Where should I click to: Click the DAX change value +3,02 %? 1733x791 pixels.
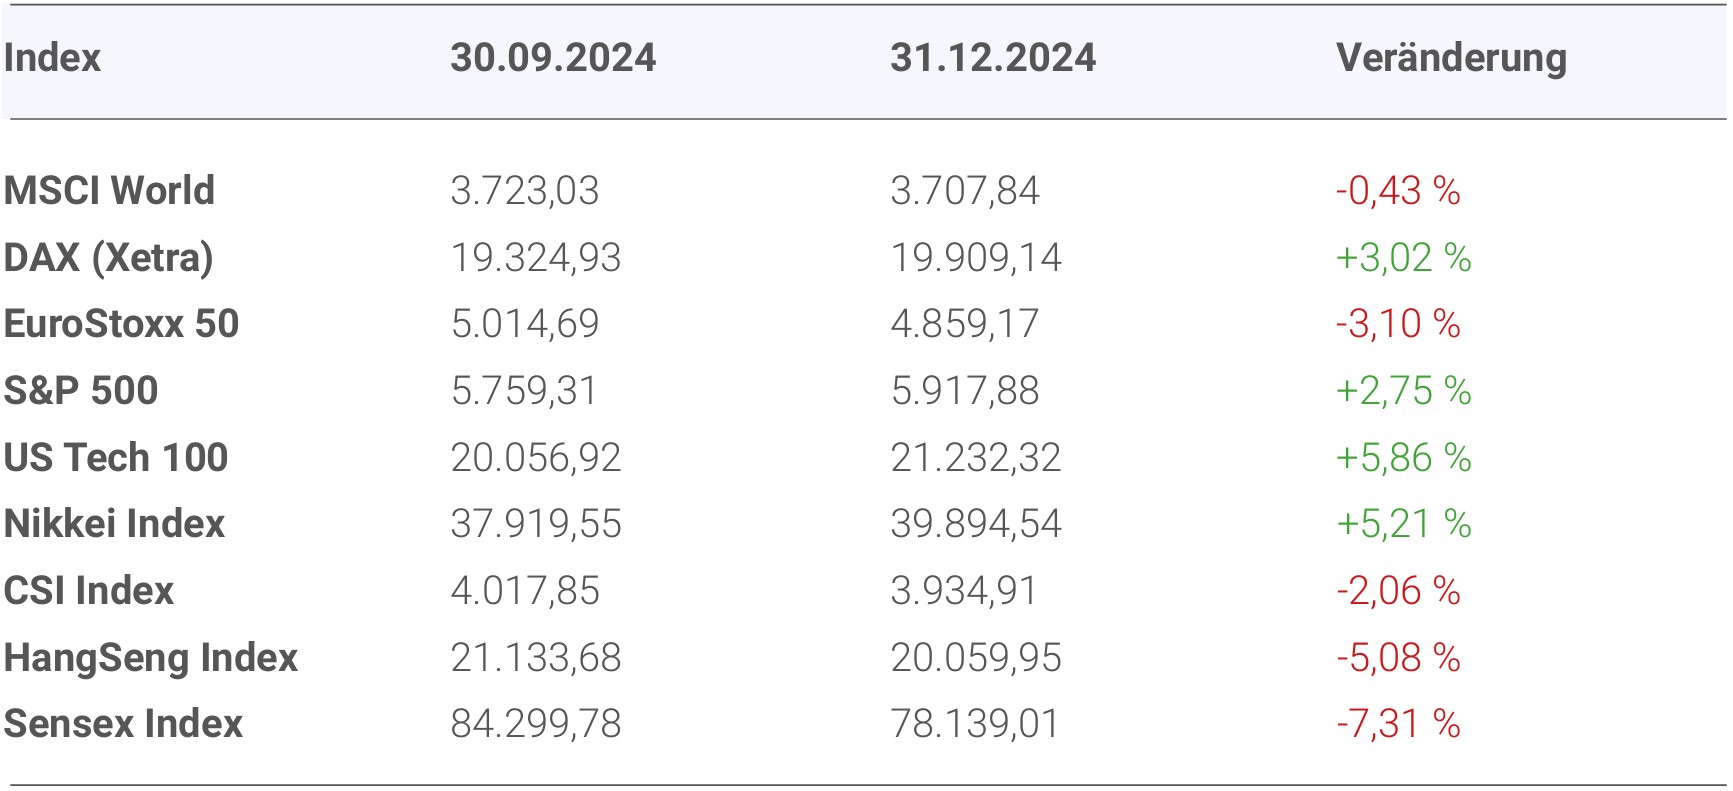[1403, 257]
